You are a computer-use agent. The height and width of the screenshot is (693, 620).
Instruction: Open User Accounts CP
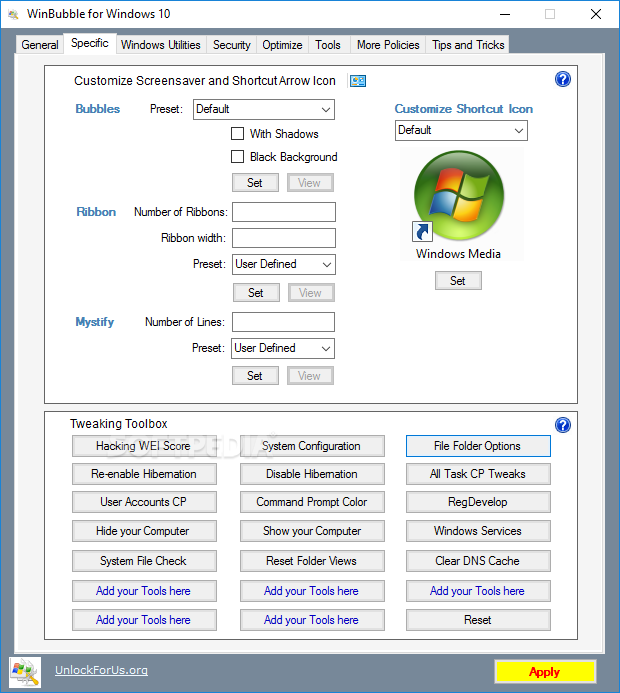(144, 502)
